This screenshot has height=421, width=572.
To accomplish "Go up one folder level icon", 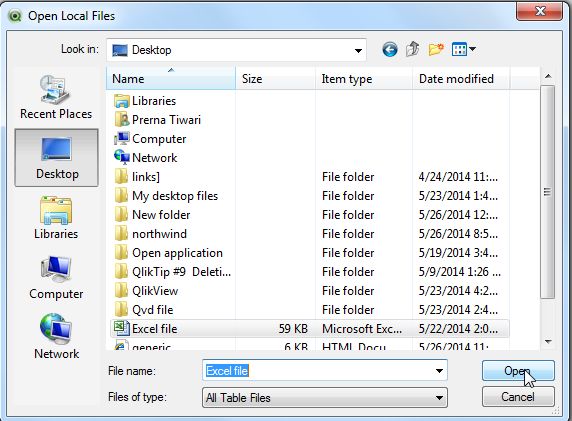I will point(413,49).
